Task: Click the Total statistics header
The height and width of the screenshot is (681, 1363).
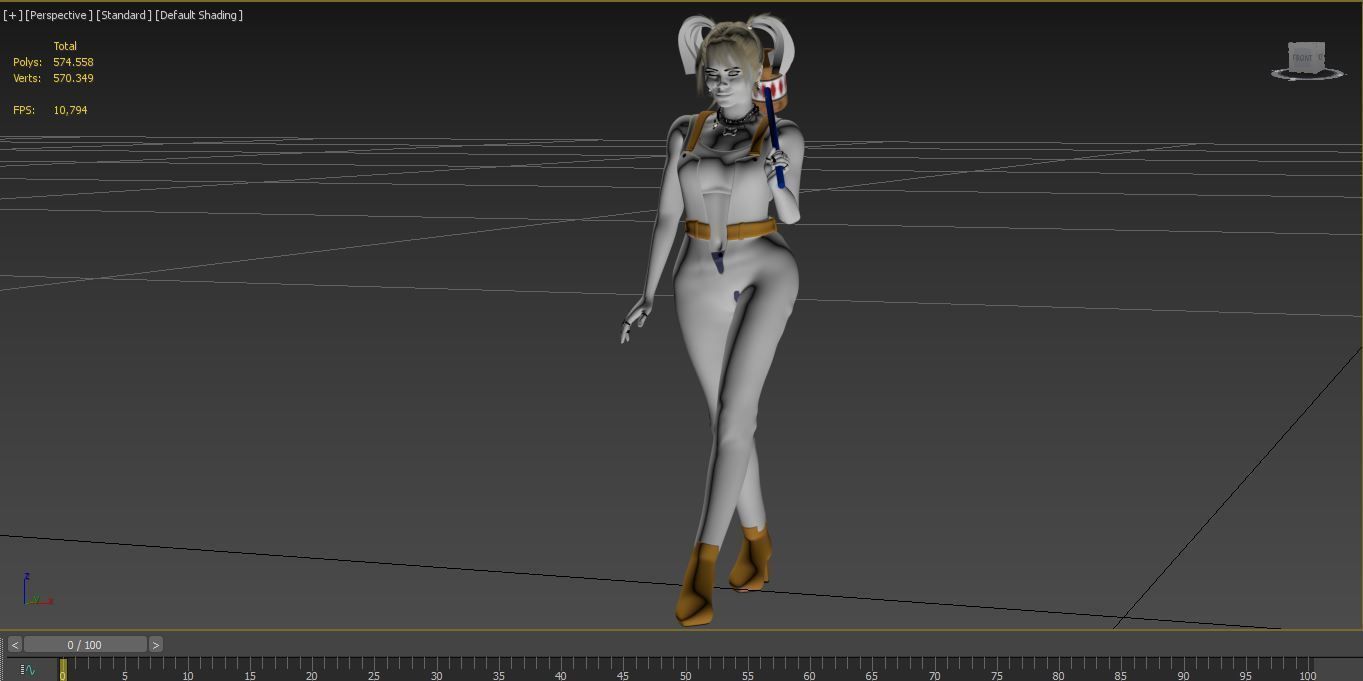Action: pos(65,46)
